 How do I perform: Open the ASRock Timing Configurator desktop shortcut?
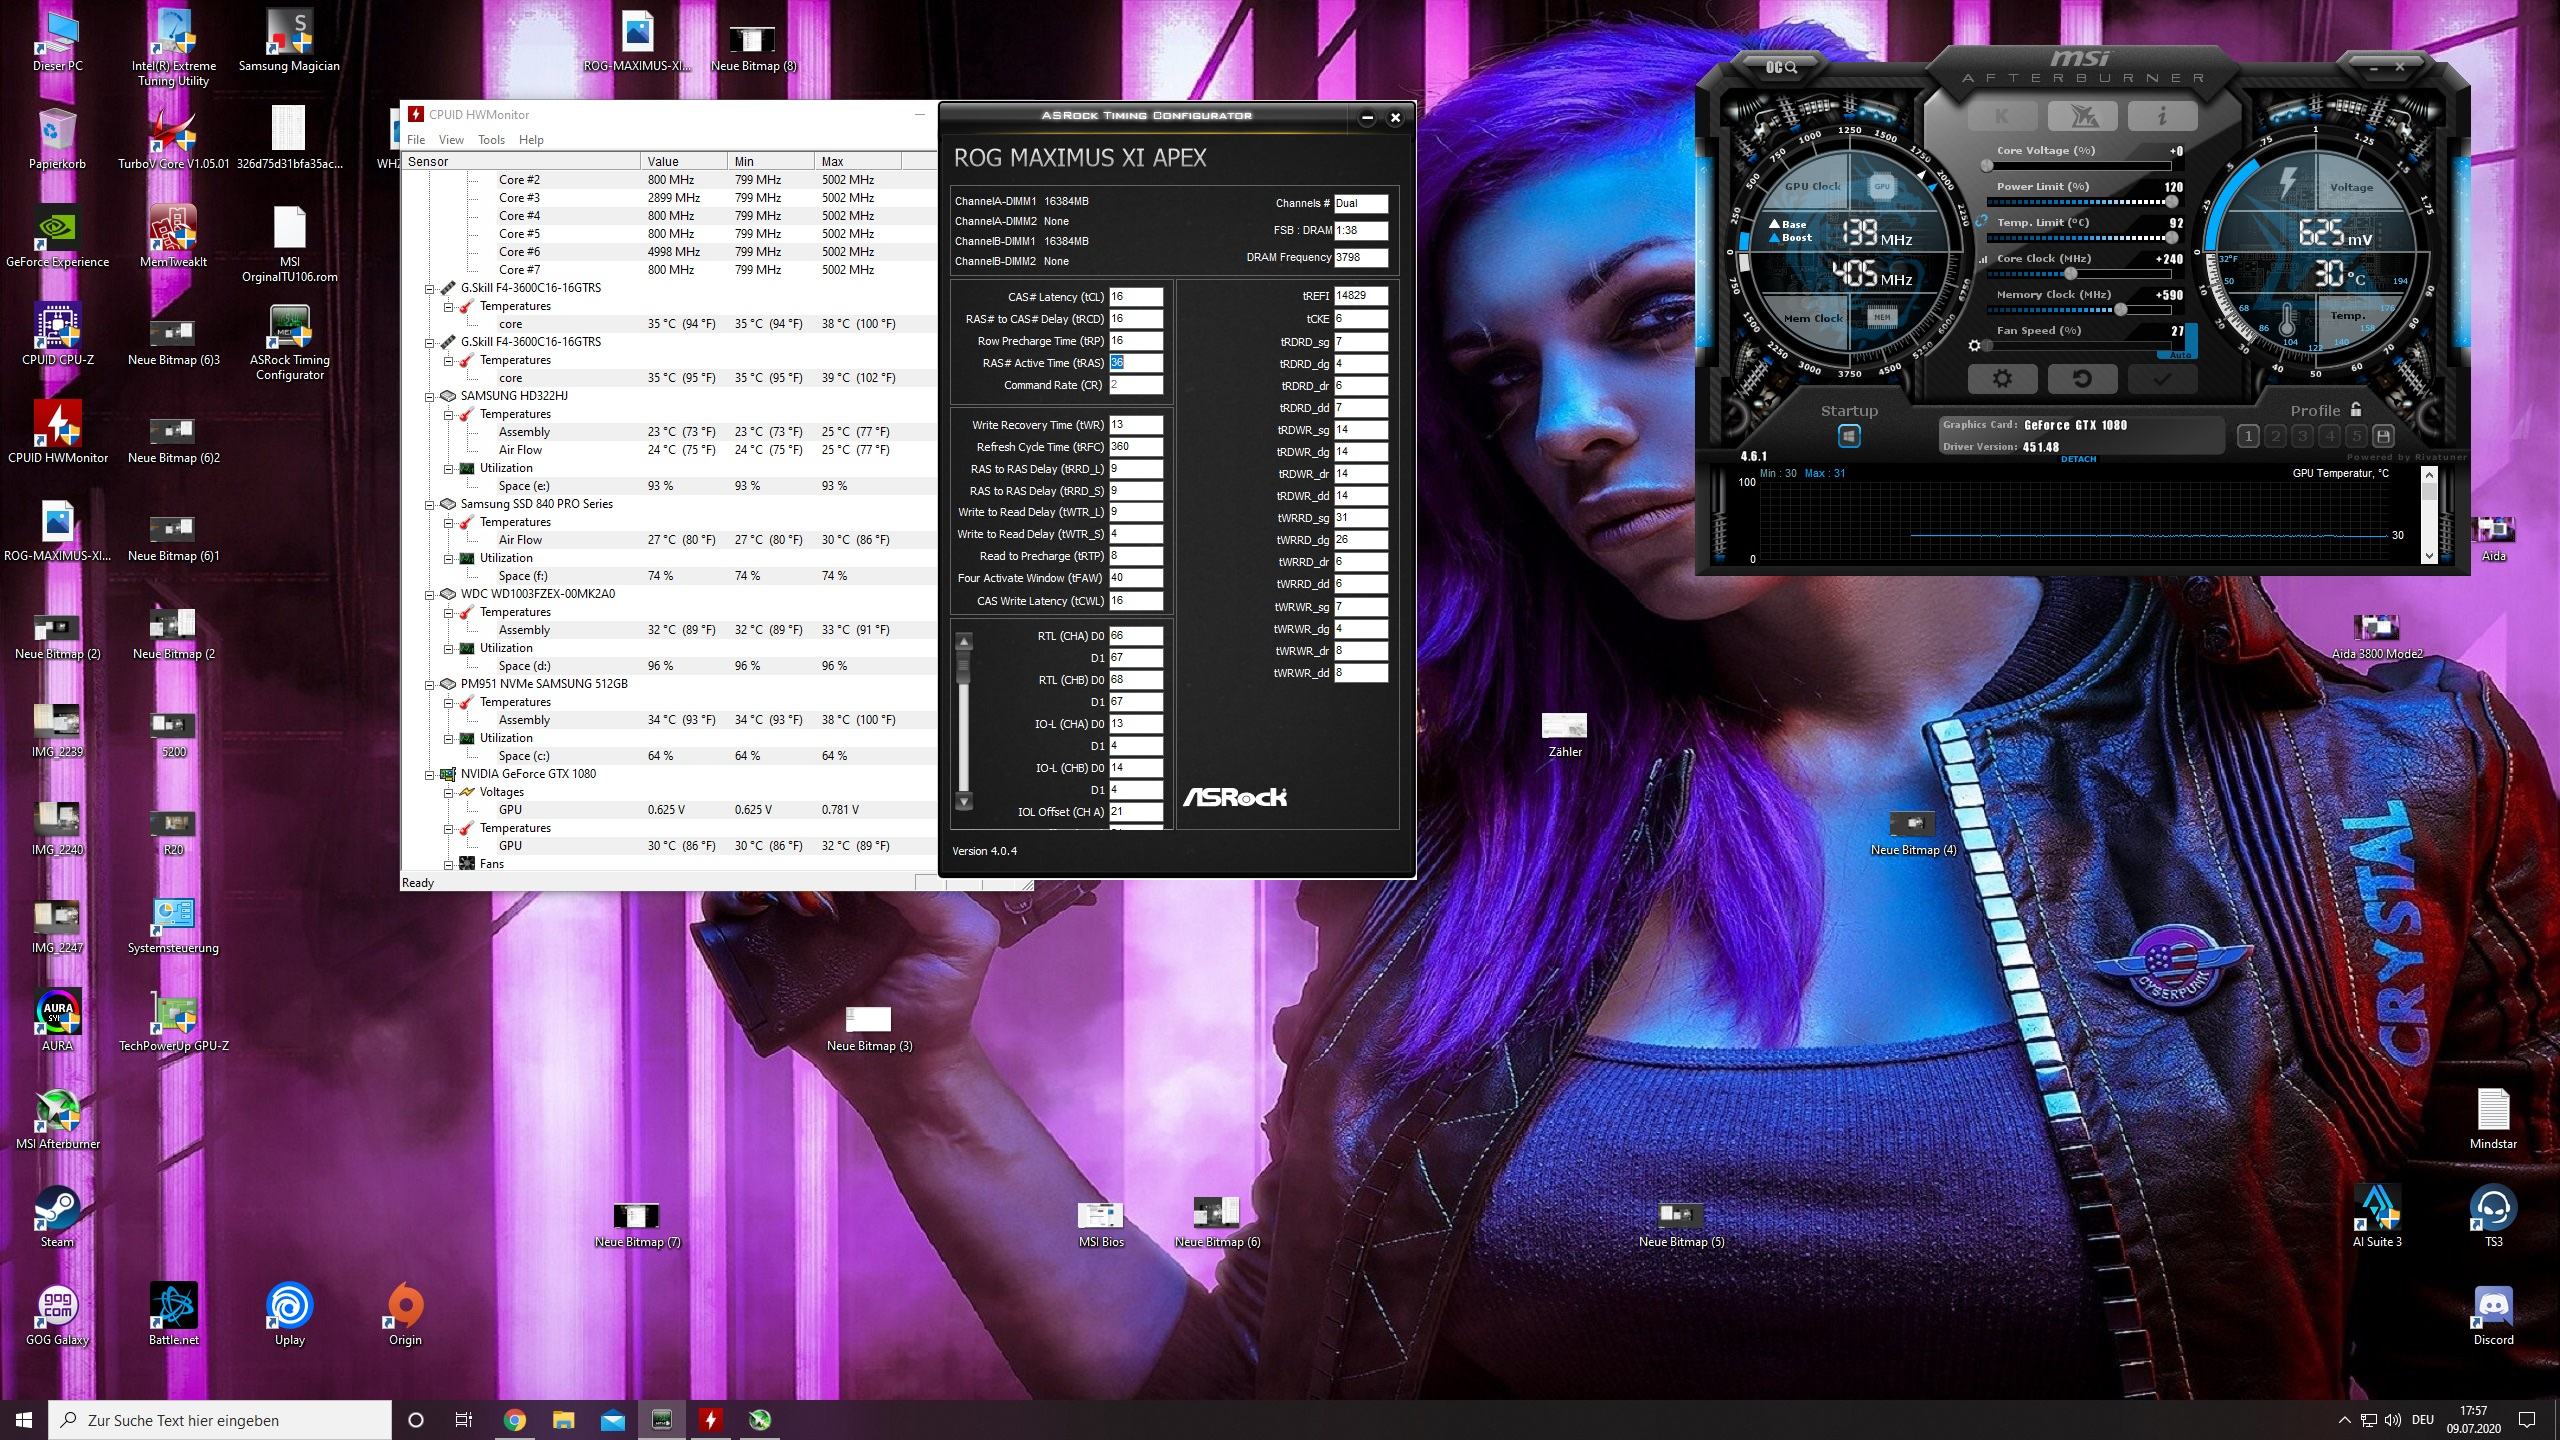pos(289,342)
